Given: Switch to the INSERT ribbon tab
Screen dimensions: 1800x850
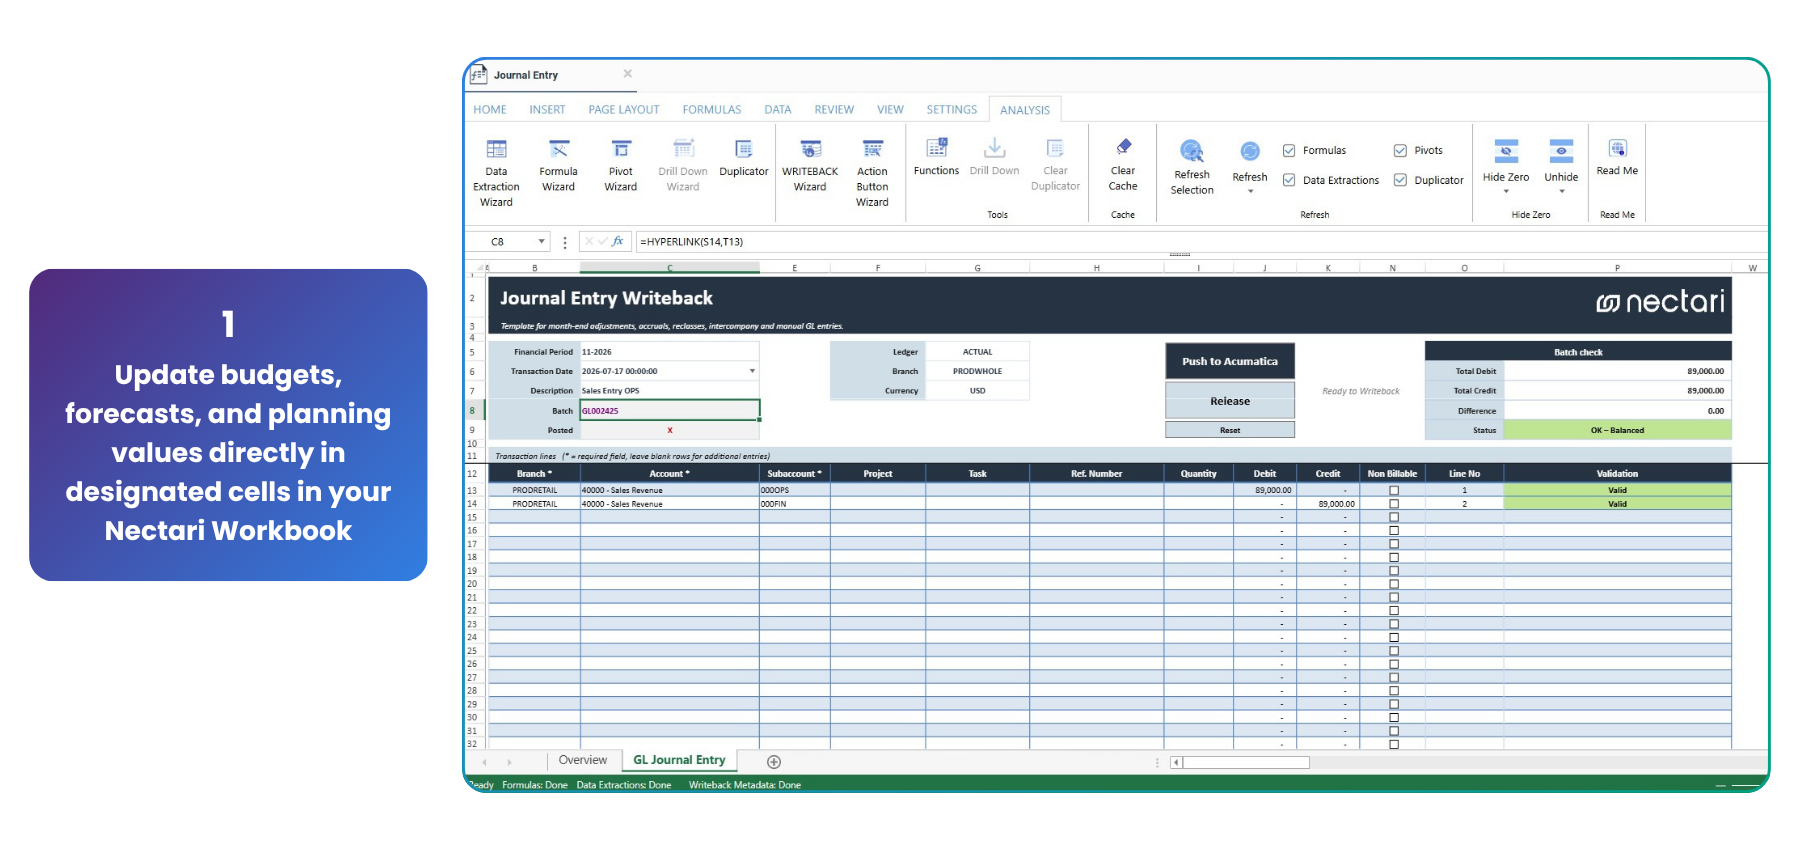Looking at the screenshot, I should (x=547, y=110).
